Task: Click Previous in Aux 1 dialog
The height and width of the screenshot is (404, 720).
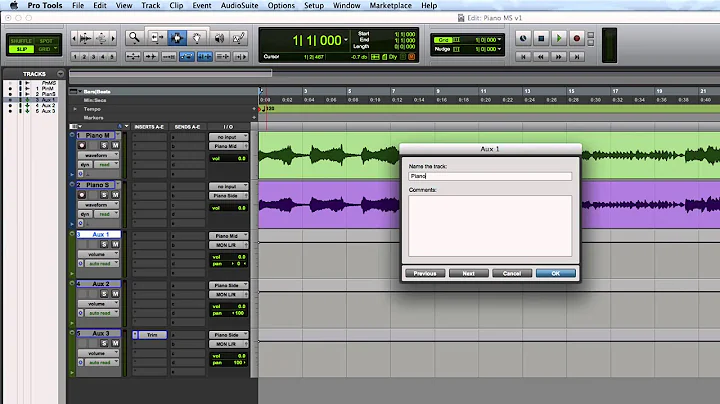Action: click(425, 273)
